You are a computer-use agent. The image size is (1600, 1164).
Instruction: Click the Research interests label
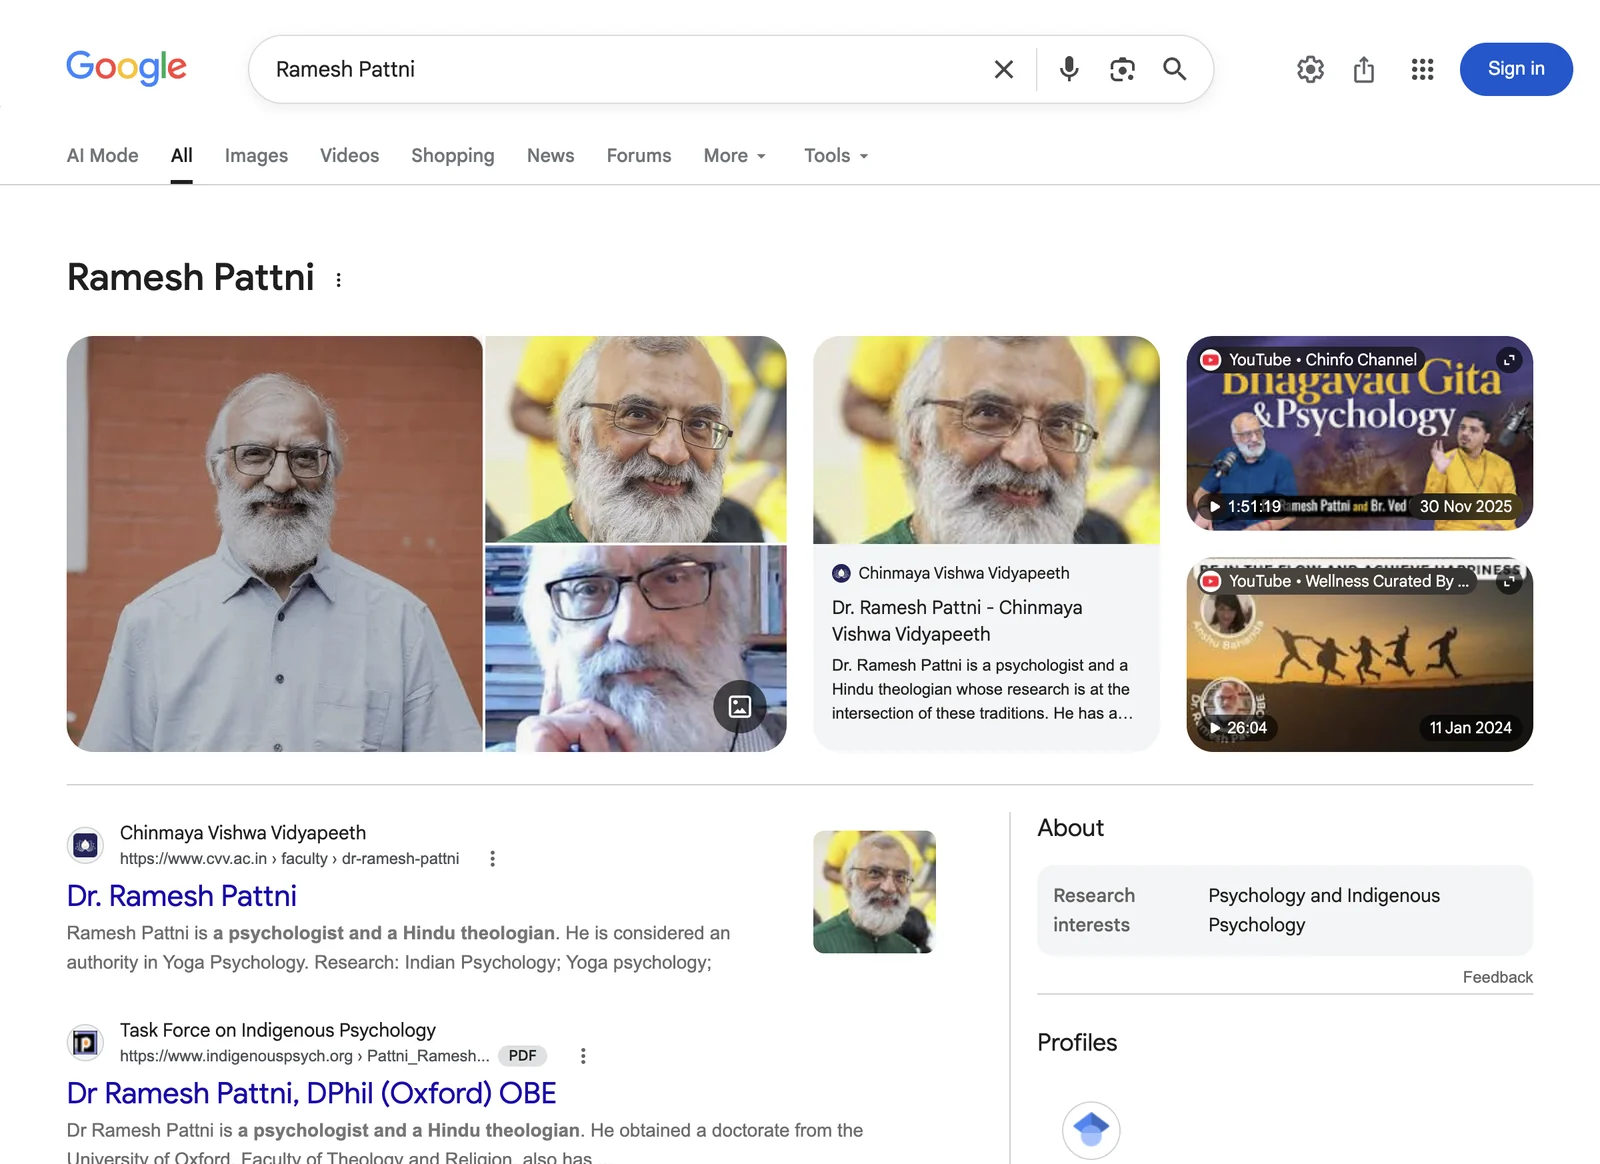tap(1094, 910)
